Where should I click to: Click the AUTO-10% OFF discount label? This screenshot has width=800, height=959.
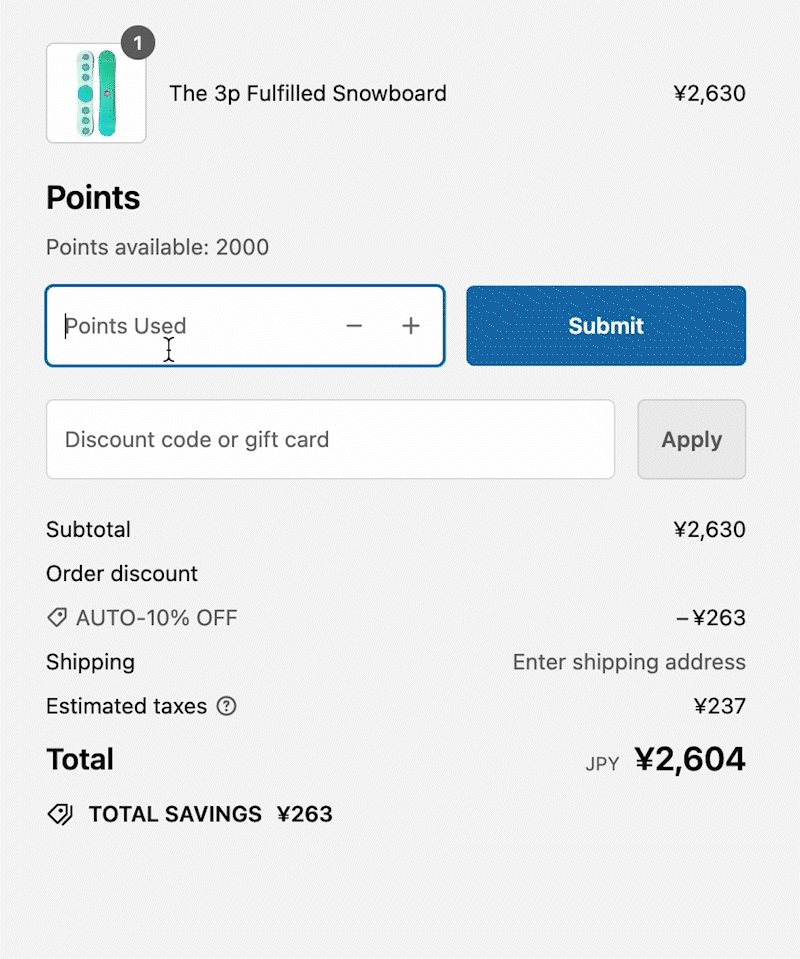157,618
